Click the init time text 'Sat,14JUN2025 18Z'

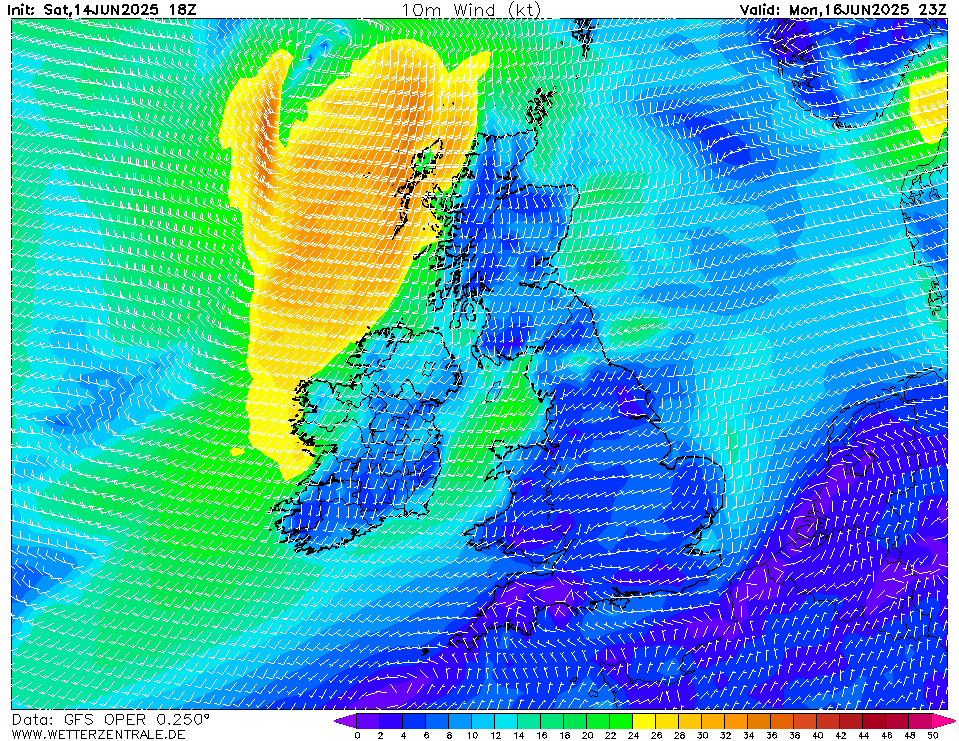[120, 10]
